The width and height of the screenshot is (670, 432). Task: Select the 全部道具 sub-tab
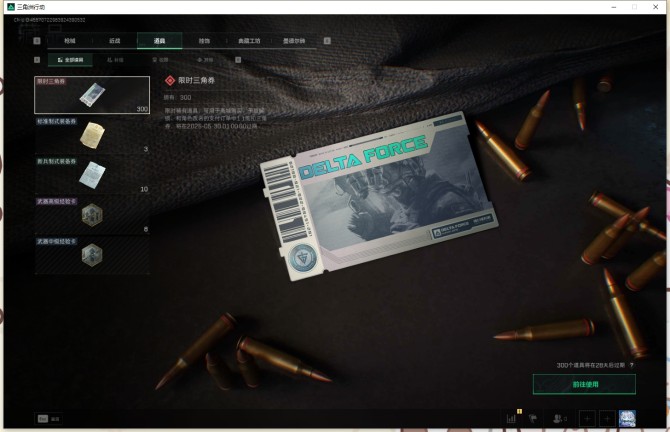point(71,60)
